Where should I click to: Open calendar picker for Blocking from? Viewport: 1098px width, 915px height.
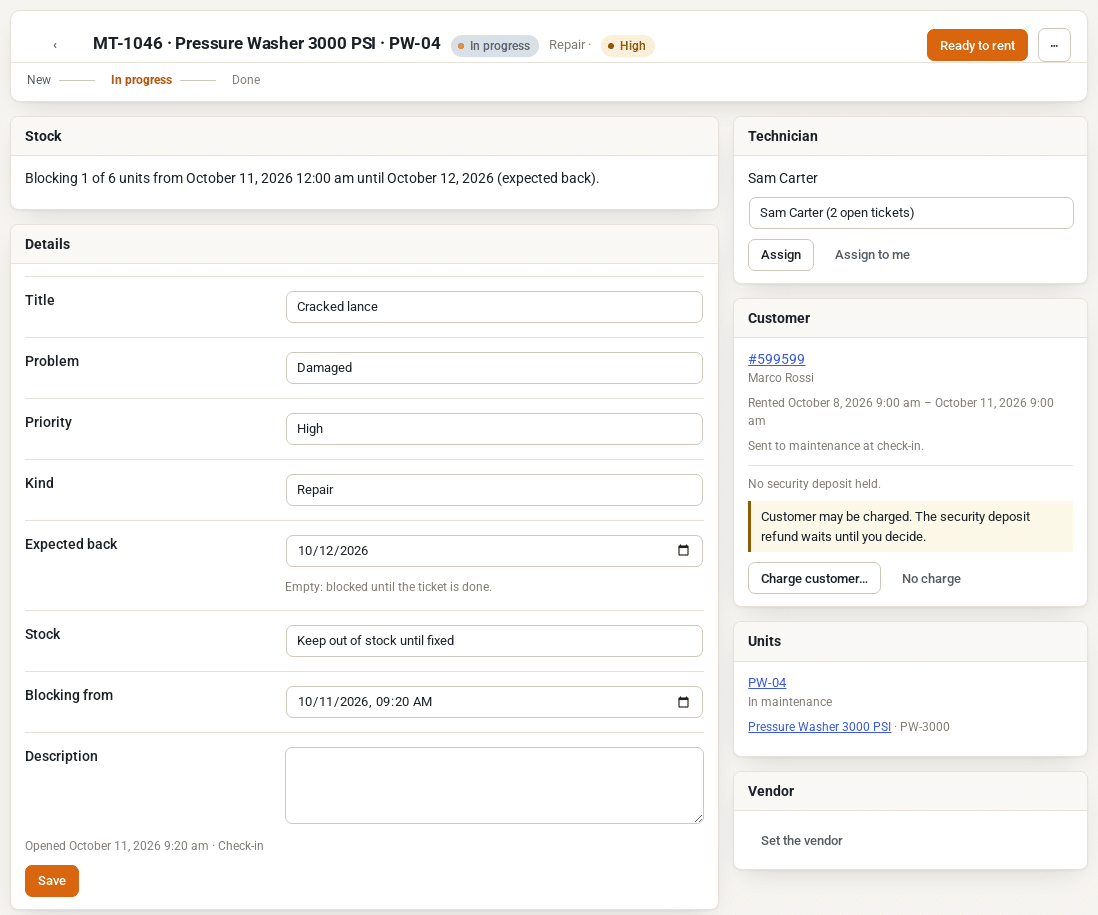click(683, 701)
